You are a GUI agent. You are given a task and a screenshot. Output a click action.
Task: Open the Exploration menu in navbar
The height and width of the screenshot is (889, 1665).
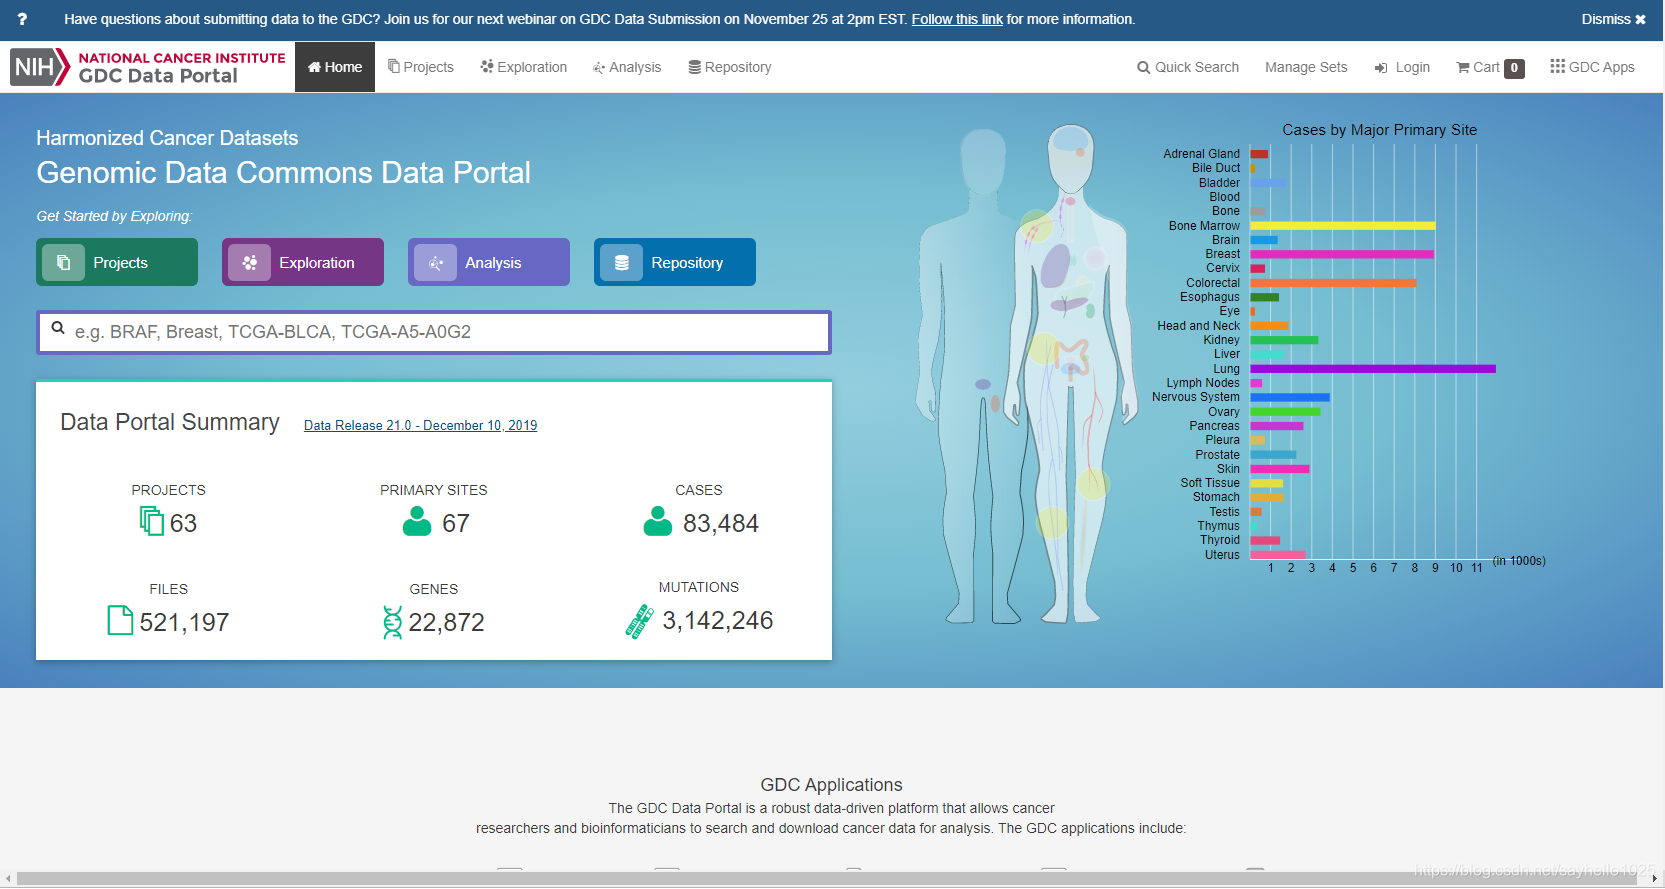524,67
